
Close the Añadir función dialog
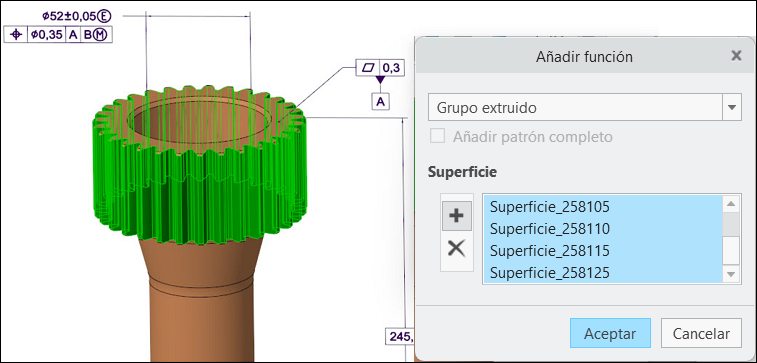tap(736, 56)
